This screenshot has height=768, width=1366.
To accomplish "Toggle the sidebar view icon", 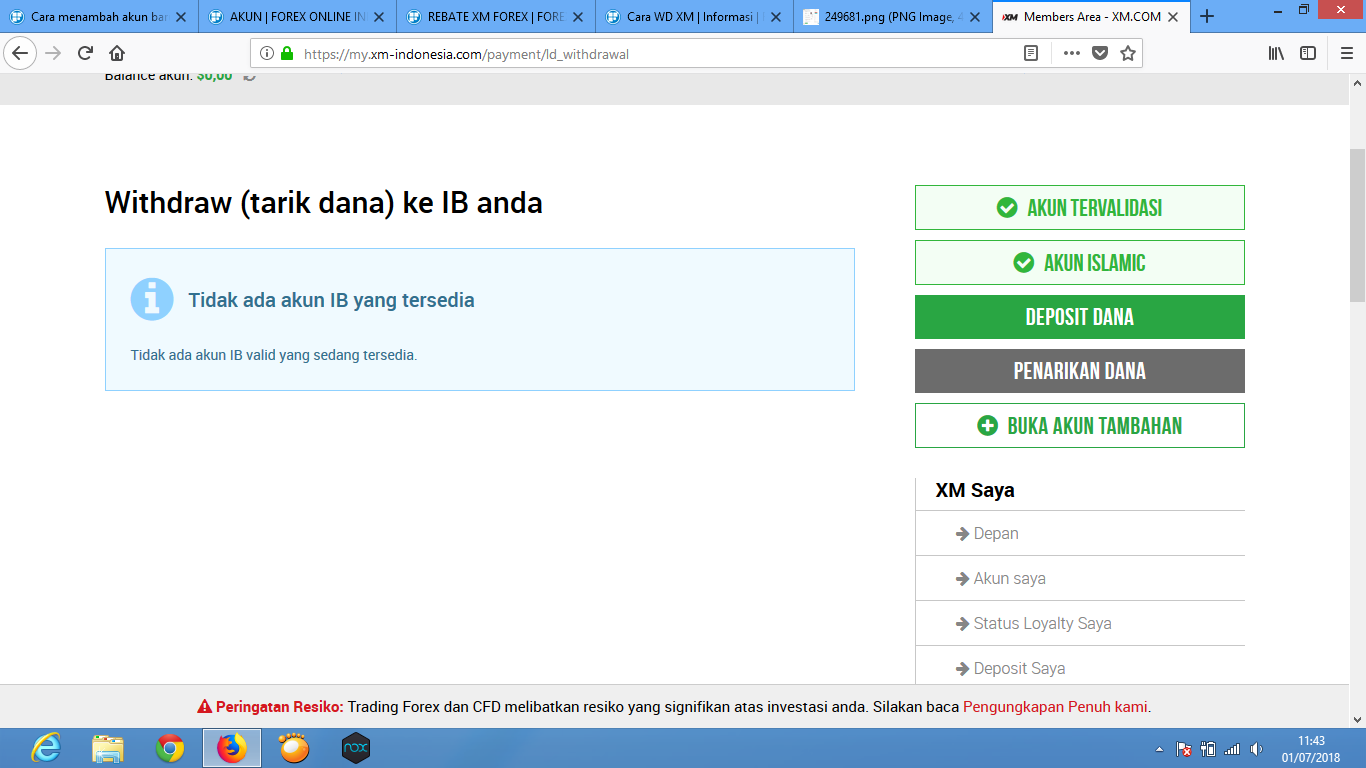I will (x=1308, y=54).
